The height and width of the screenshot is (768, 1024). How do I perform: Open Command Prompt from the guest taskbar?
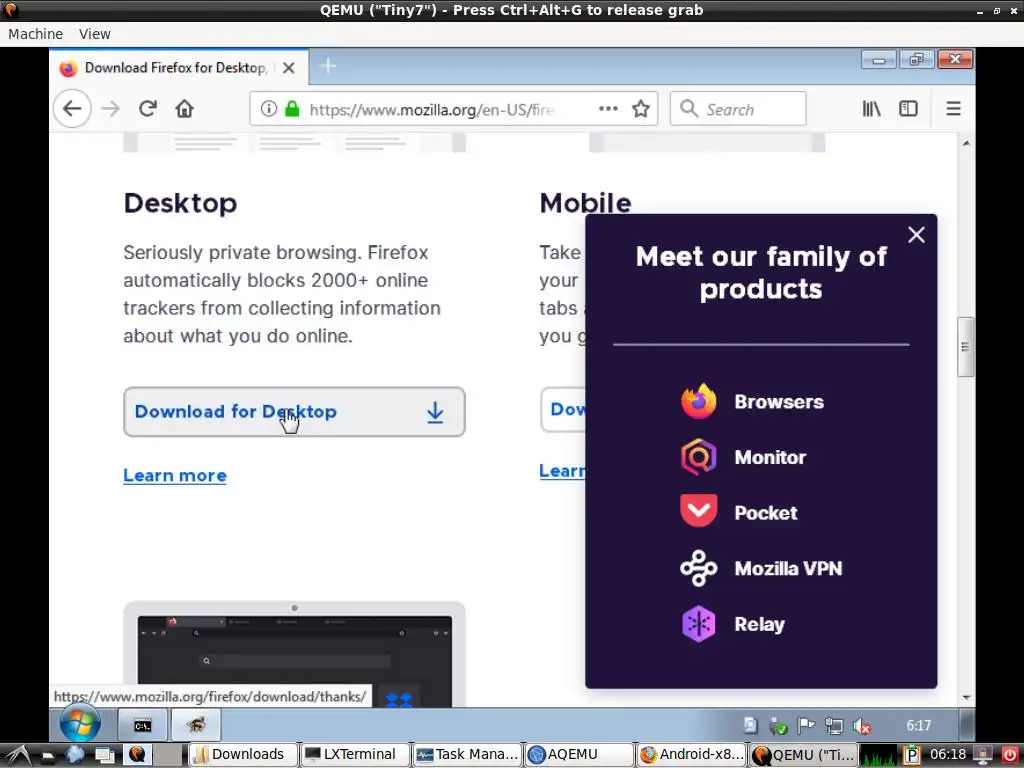tap(142, 726)
